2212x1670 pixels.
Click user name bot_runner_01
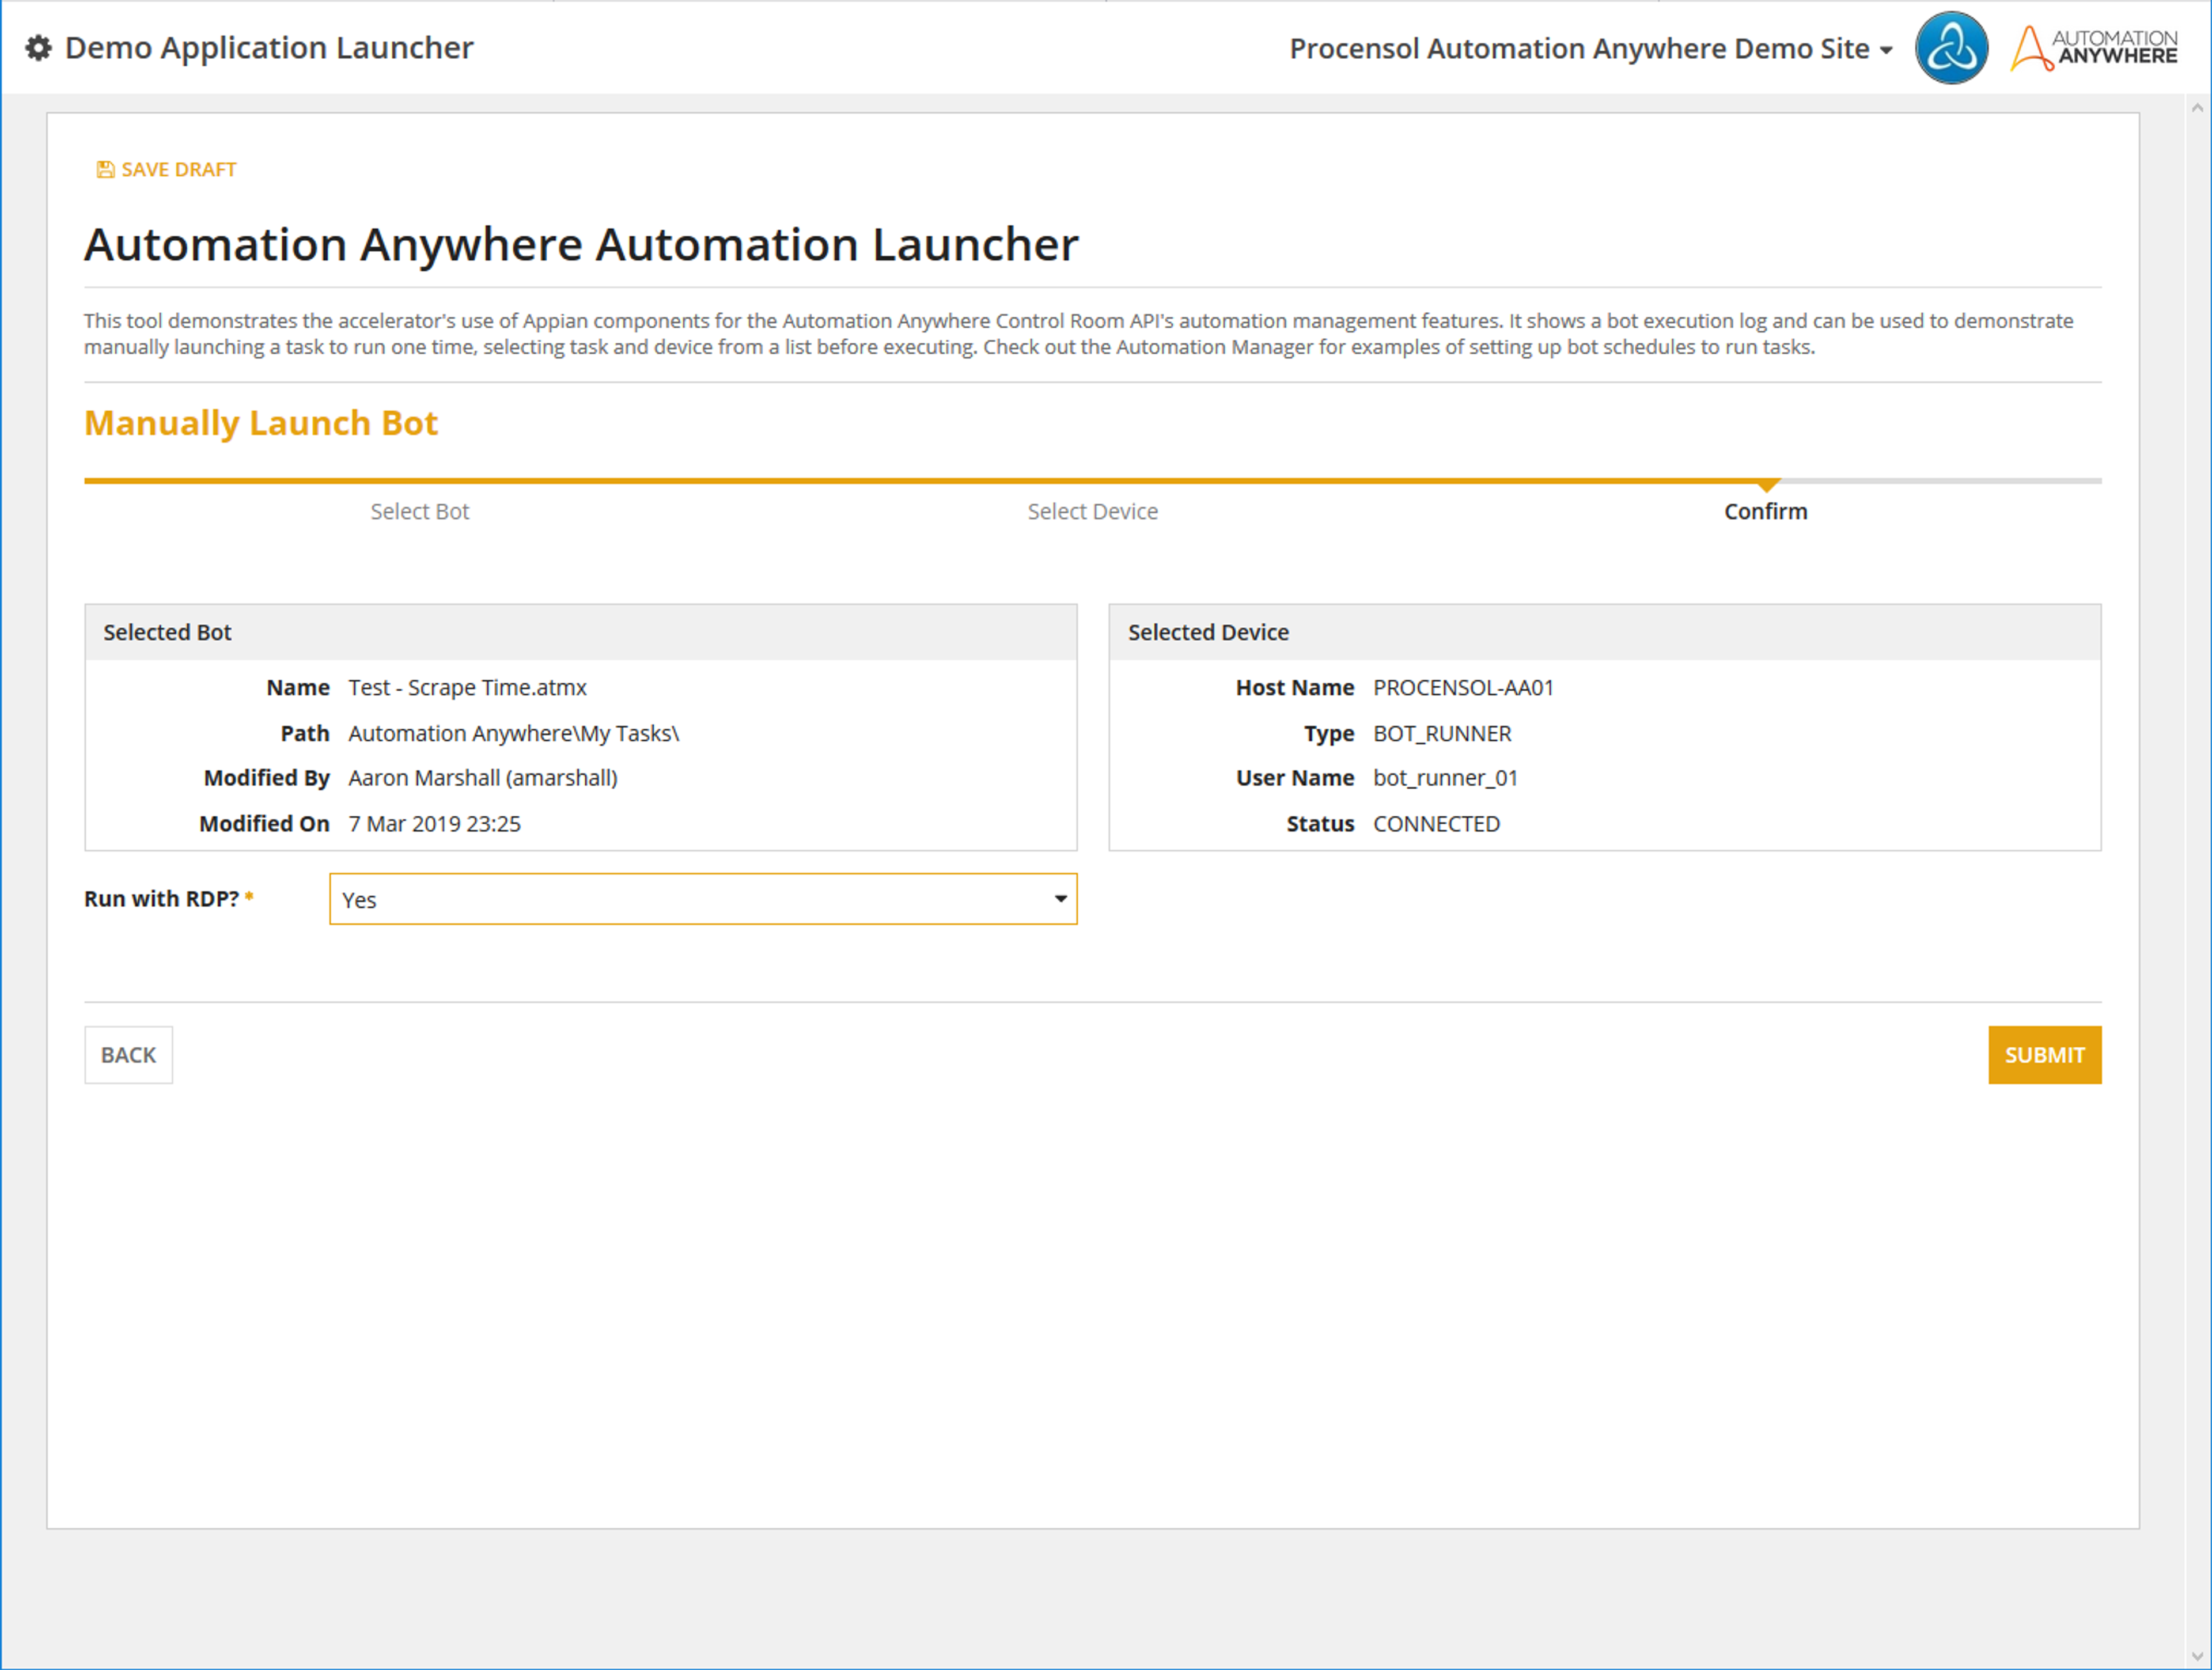tap(1445, 778)
